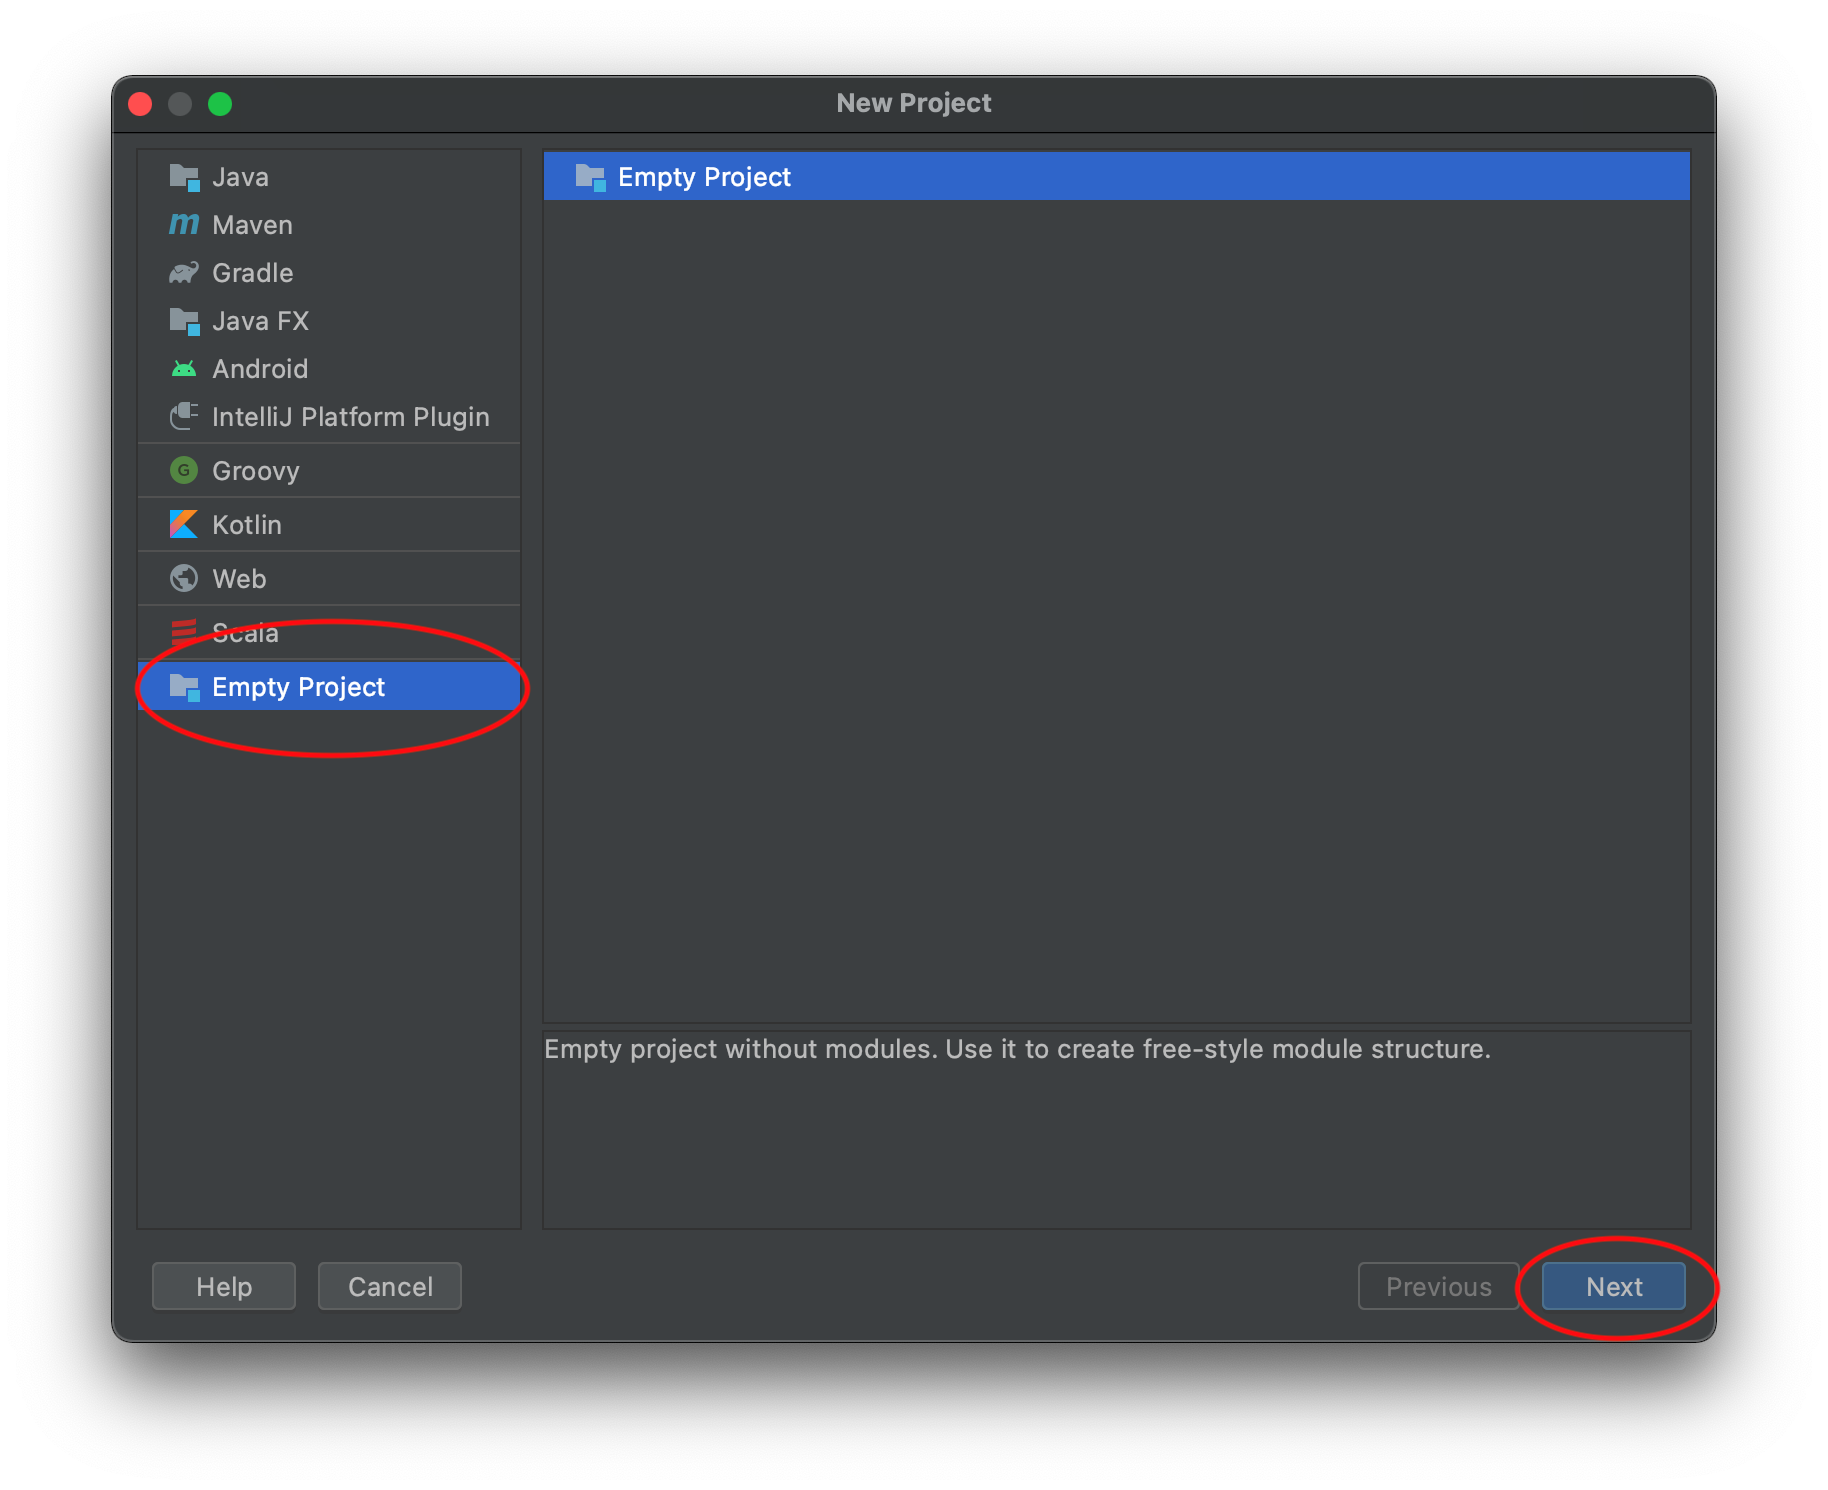This screenshot has height=1490, width=1828.
Task: Click the Java FX folder icon
Action: coord(184,321)
